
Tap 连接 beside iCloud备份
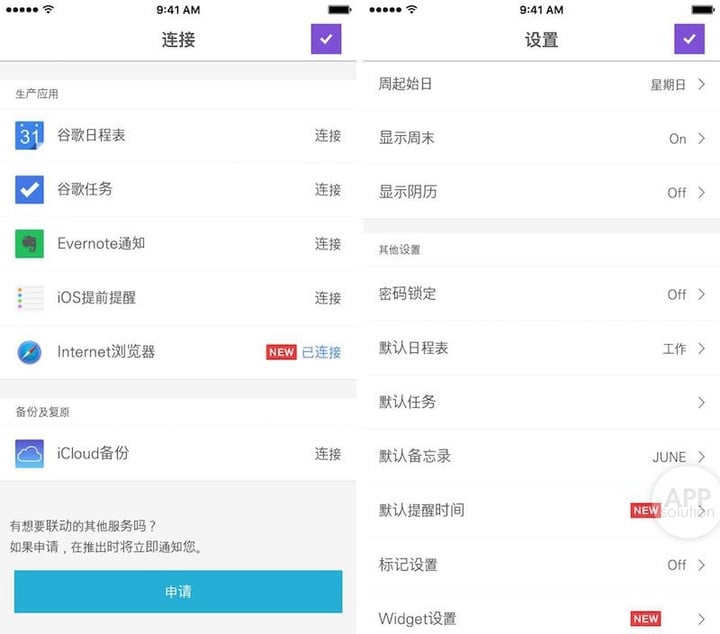328,454
